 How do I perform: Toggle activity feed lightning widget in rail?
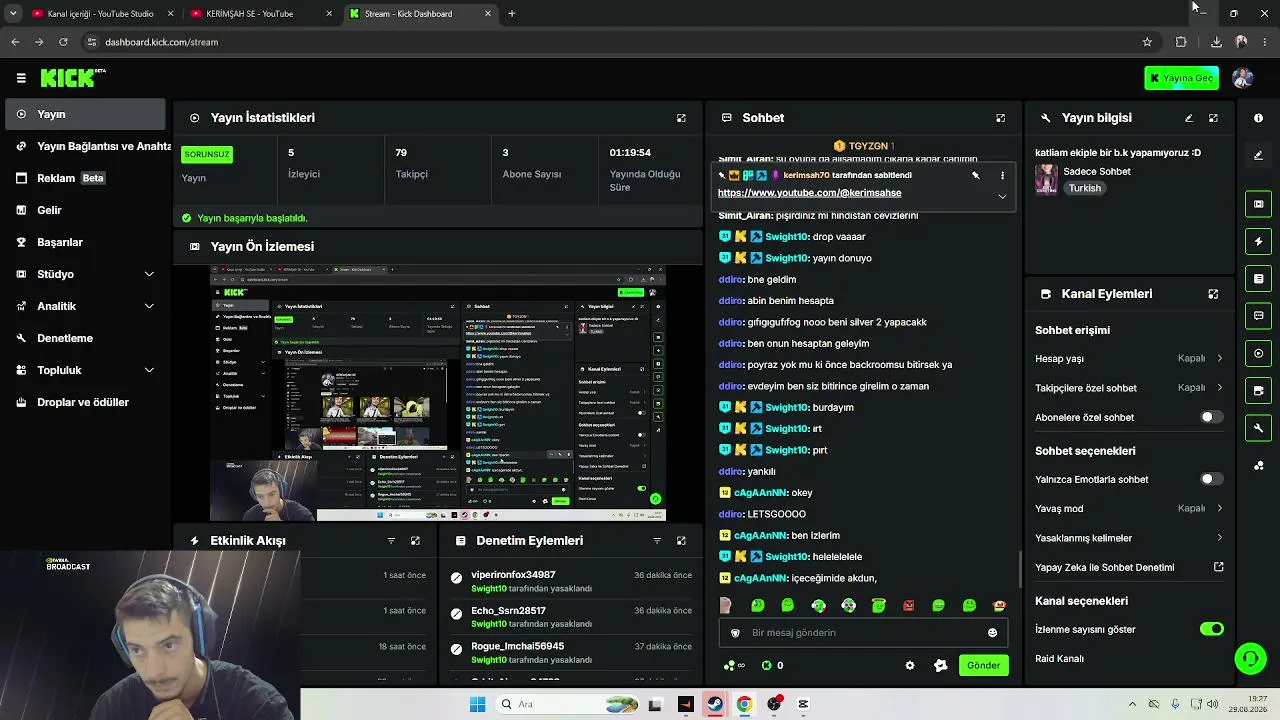coord(1258,241)
